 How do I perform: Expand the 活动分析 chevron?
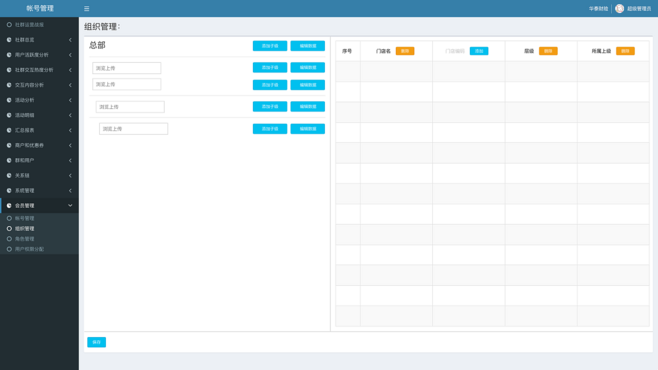pos(70,100)
